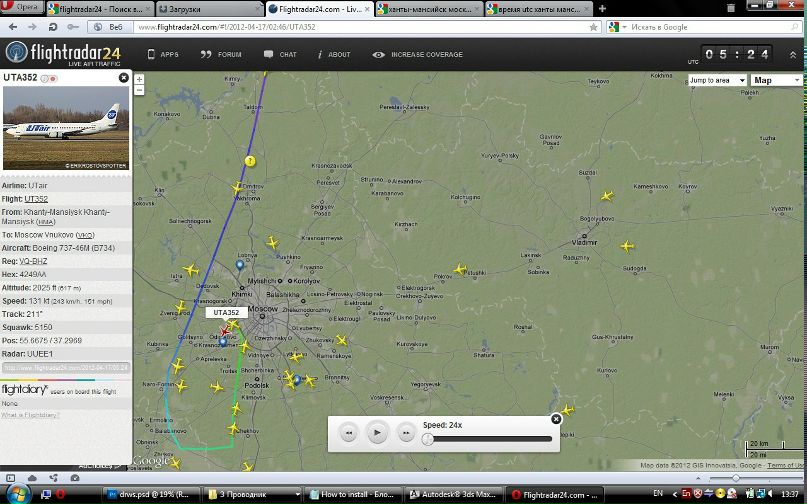Open the APPS menu item

(163, 54)
